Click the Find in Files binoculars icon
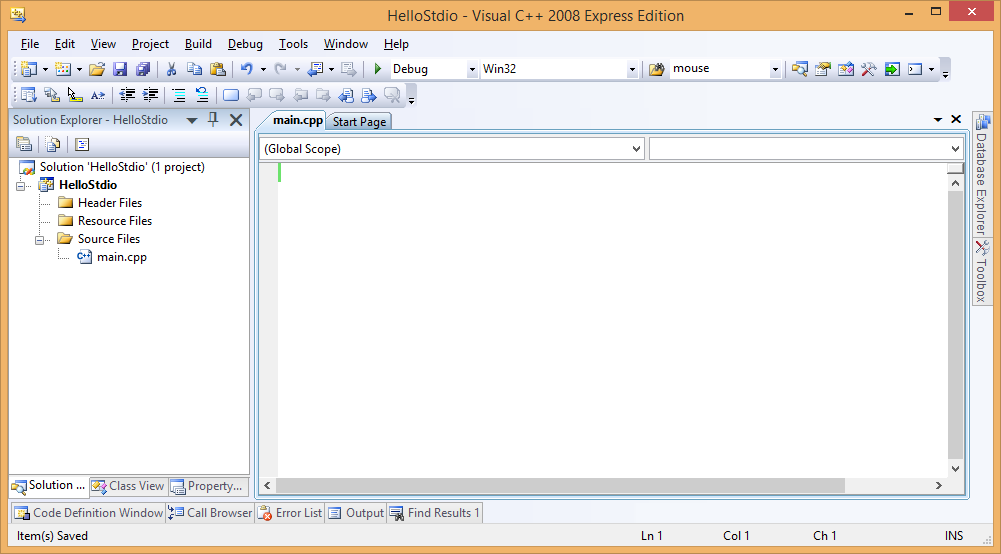This screenshot has width=1001, height=554. tap(656, 69)
